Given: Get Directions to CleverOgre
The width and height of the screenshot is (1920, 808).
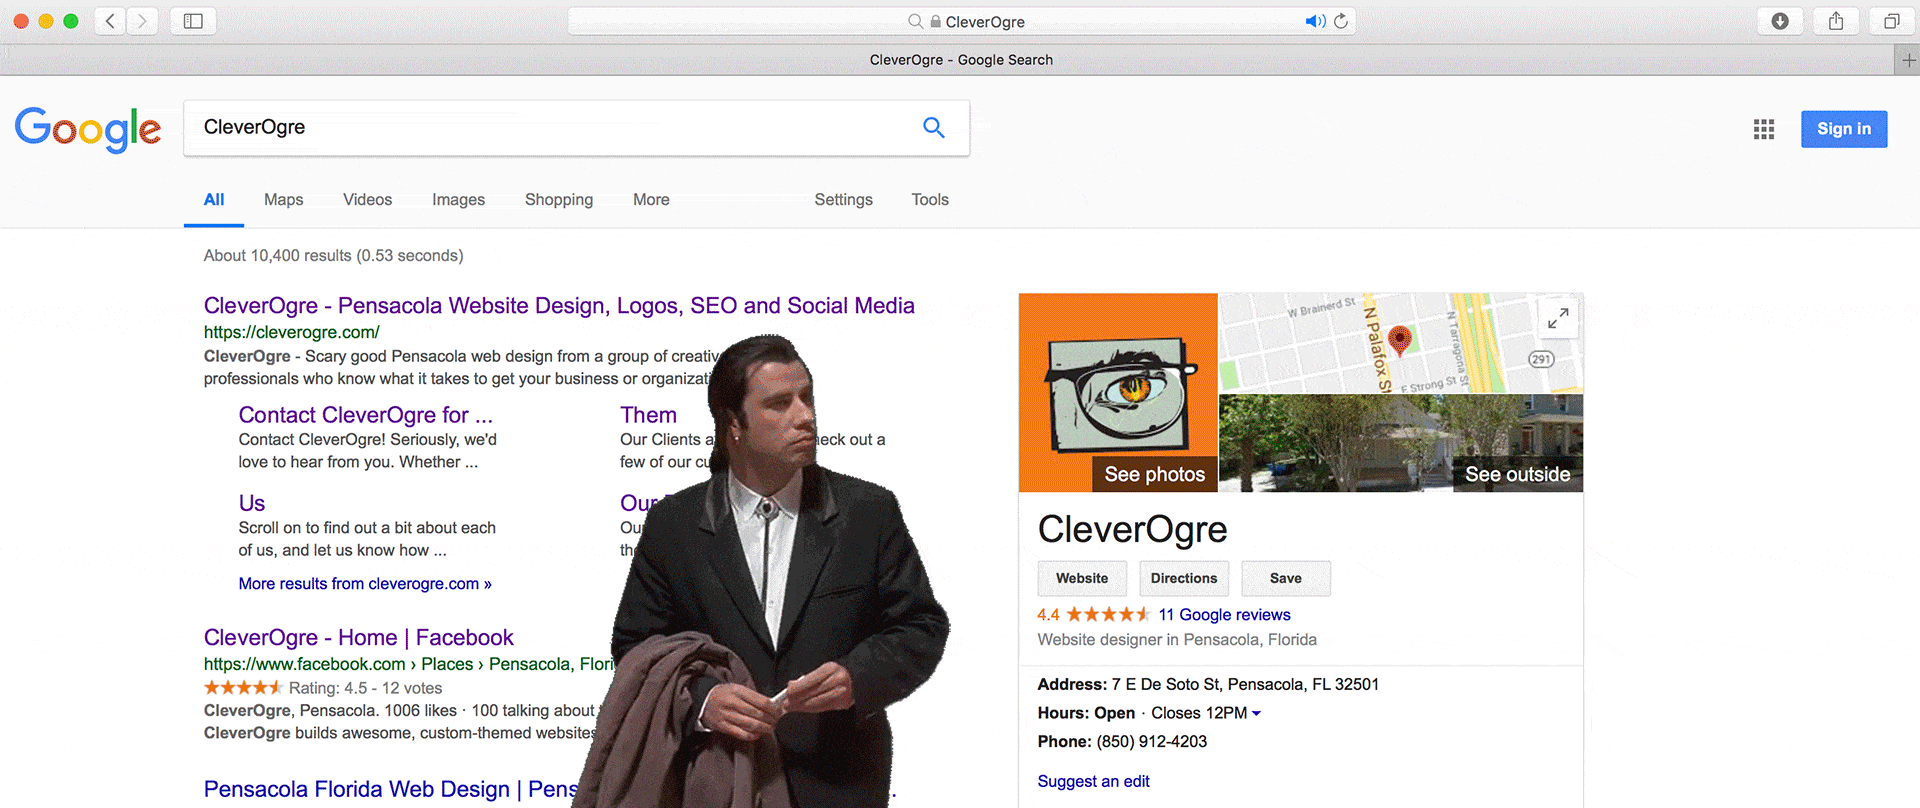Looking at the screenshot, I should point(1184,578).
